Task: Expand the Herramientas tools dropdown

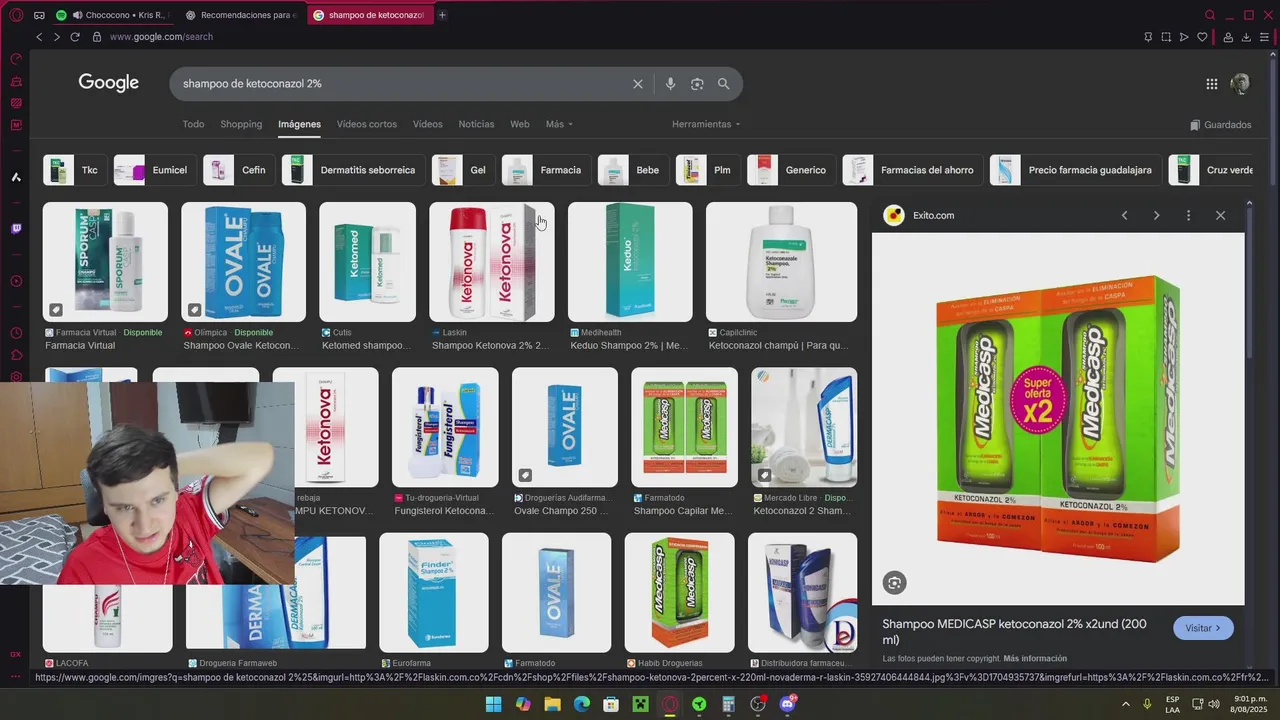Action: pyautogui.click(x=706, y=124)
